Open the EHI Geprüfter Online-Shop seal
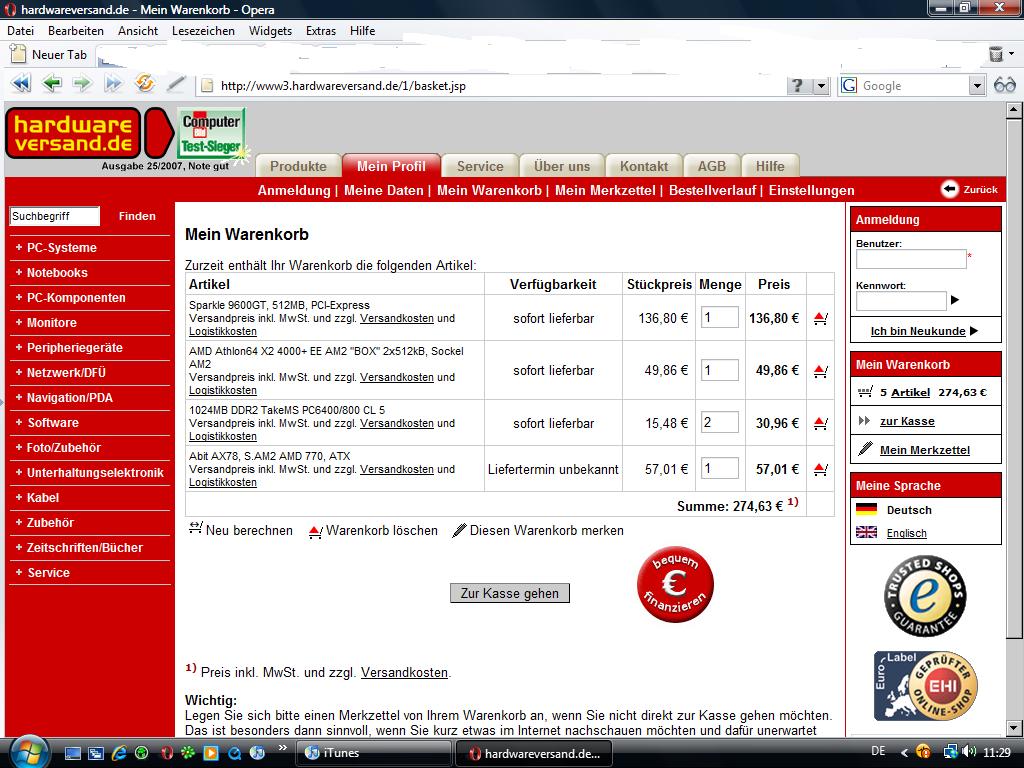This screenshot has height=768, width=1024. pos(925,686)
